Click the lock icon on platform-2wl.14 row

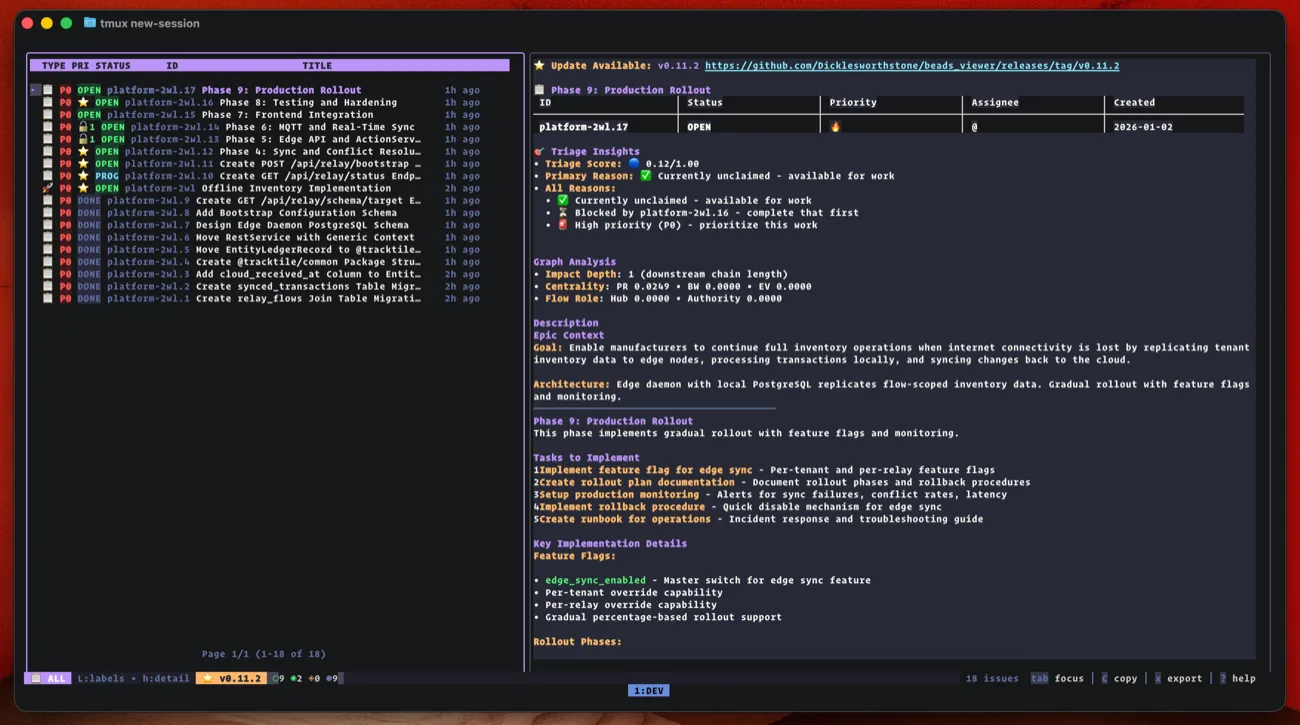pos(84,127)
